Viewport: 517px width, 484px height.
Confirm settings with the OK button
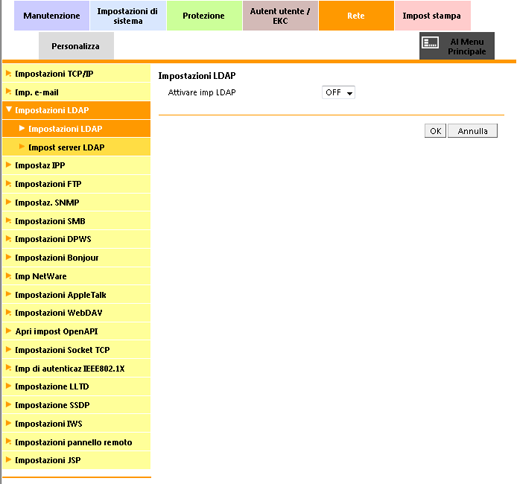pos(435,131)
